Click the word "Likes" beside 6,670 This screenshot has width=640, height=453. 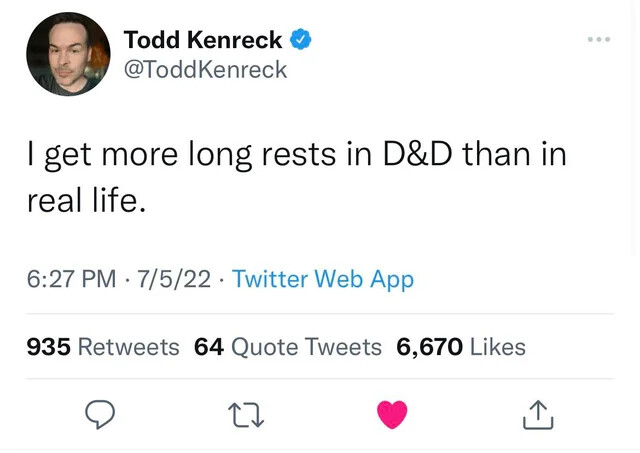497,347
